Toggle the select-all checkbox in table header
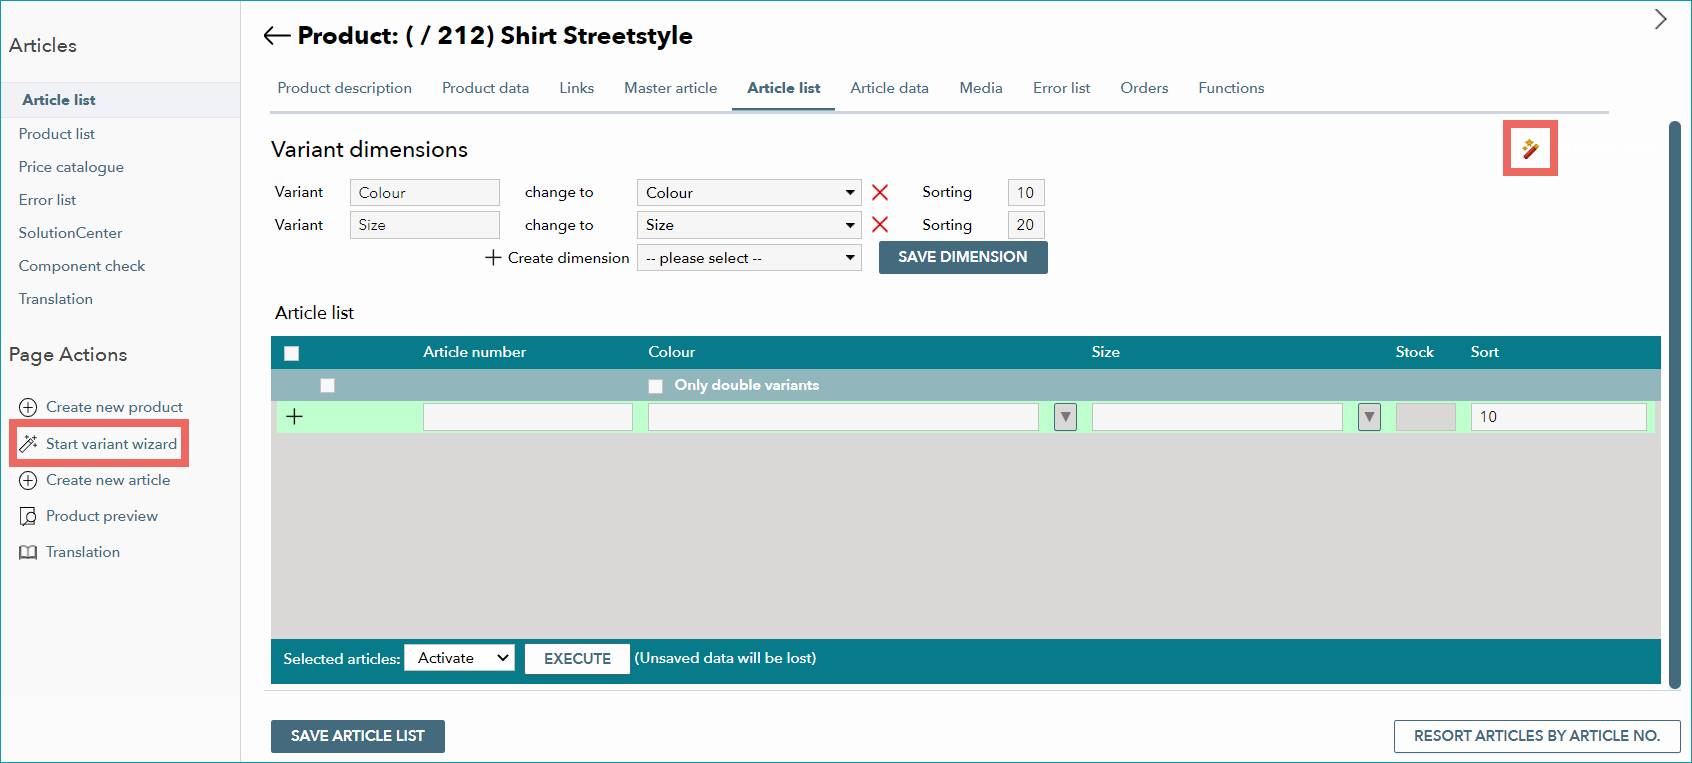The height and width of the screenshot is (763, 1692). tap(292, 353)
